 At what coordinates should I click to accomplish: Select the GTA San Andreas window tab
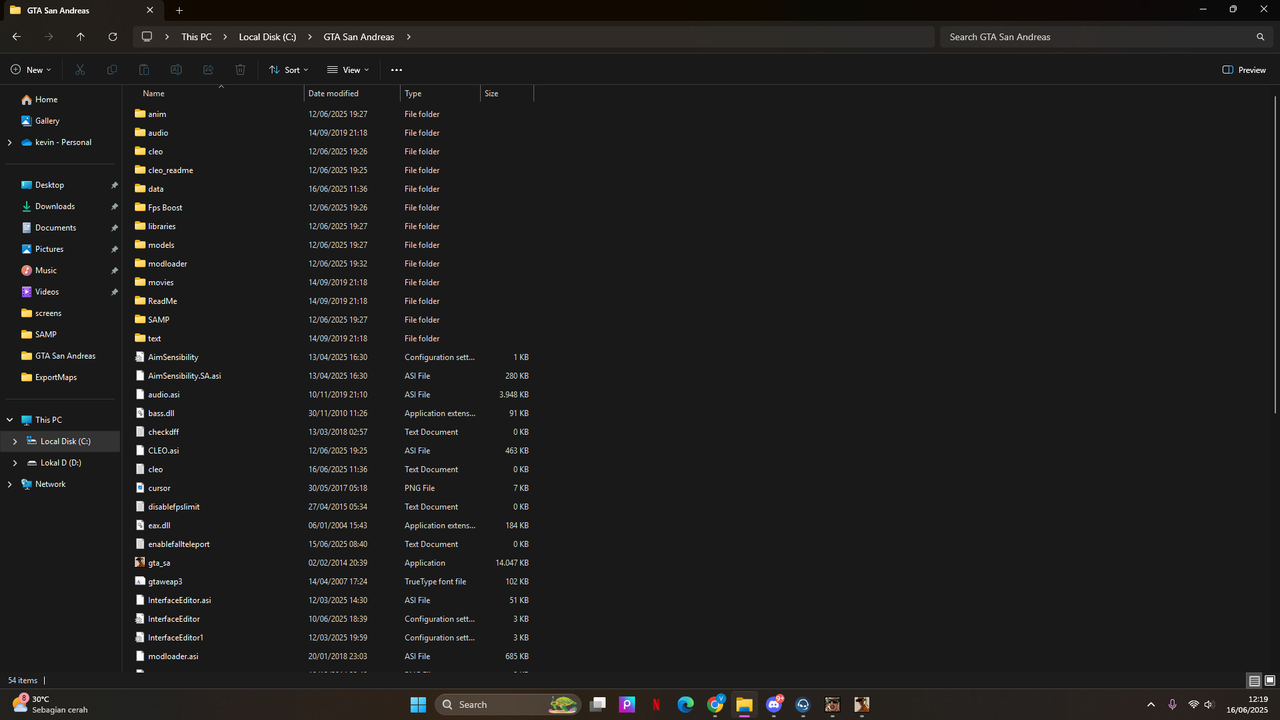pyautogui.click(x=82, y=10)
